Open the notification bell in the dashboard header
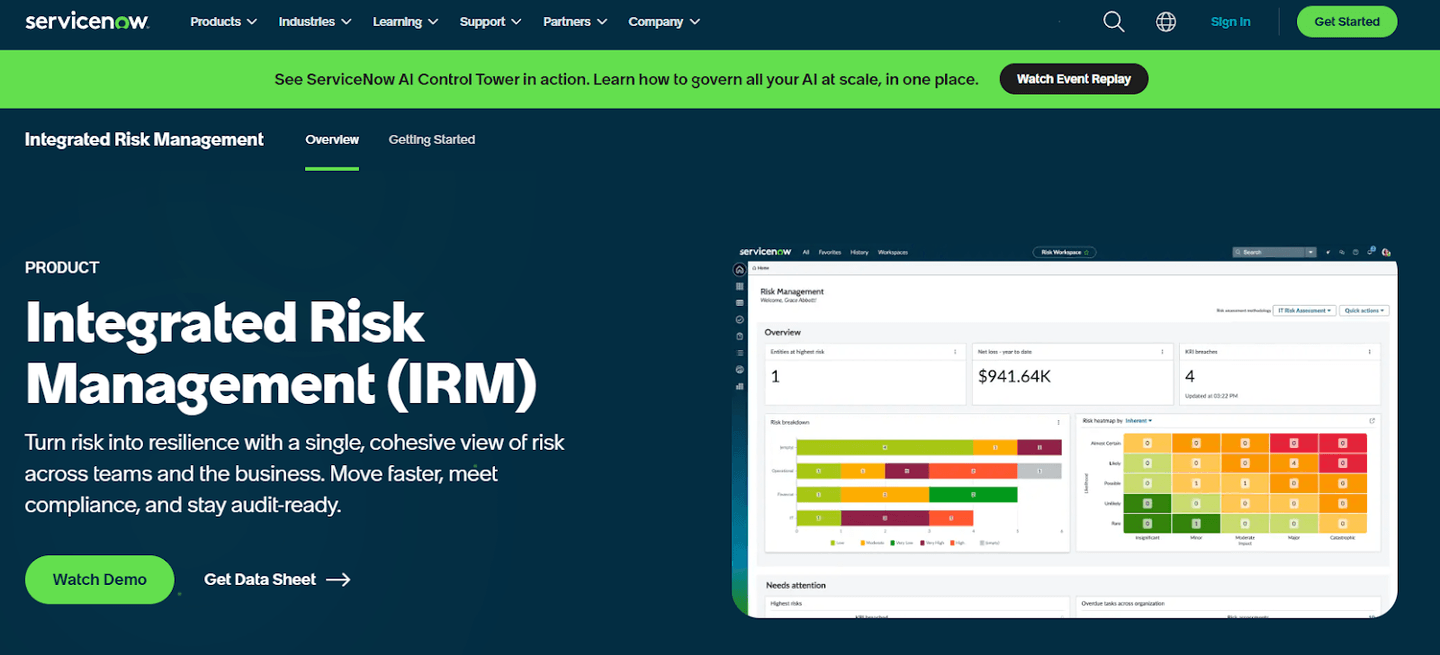The height and width of the screenshot is (655, 1440). click(1372, 251)
